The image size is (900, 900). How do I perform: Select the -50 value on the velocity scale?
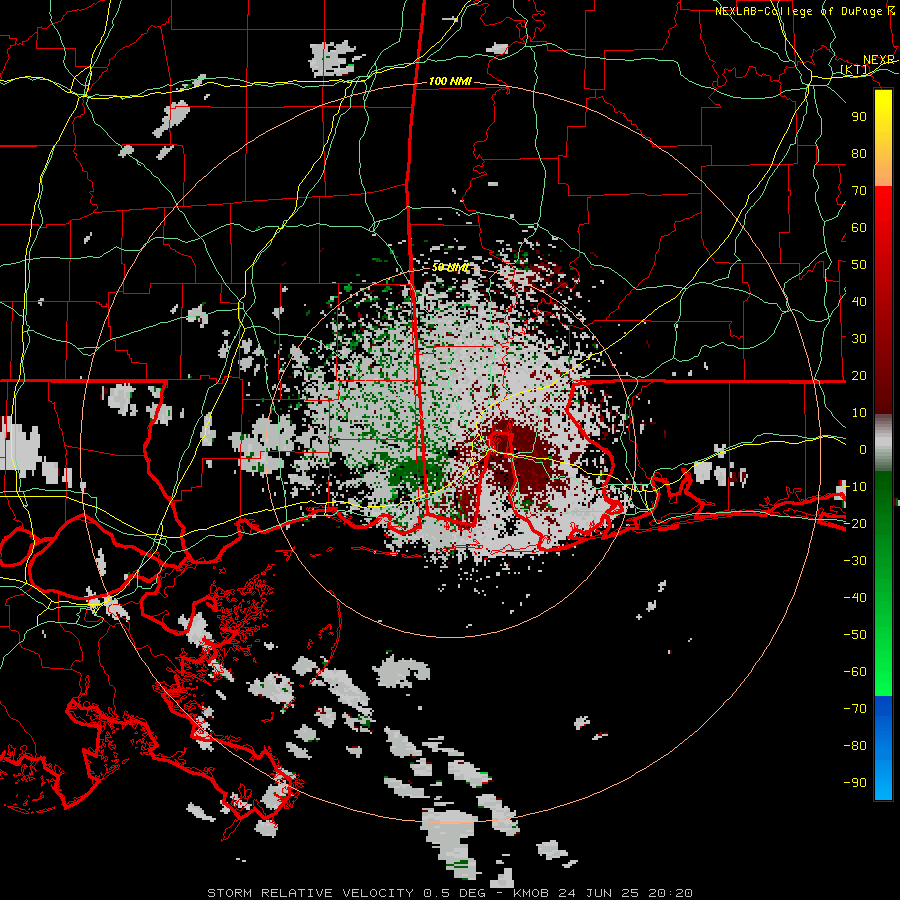pyautogui.click(x=855, y=635)
